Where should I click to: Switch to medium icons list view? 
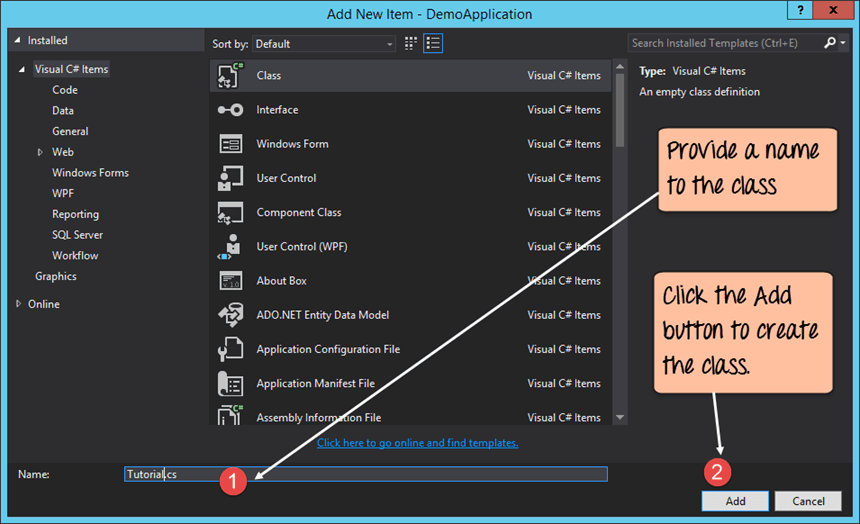point(433,44)
